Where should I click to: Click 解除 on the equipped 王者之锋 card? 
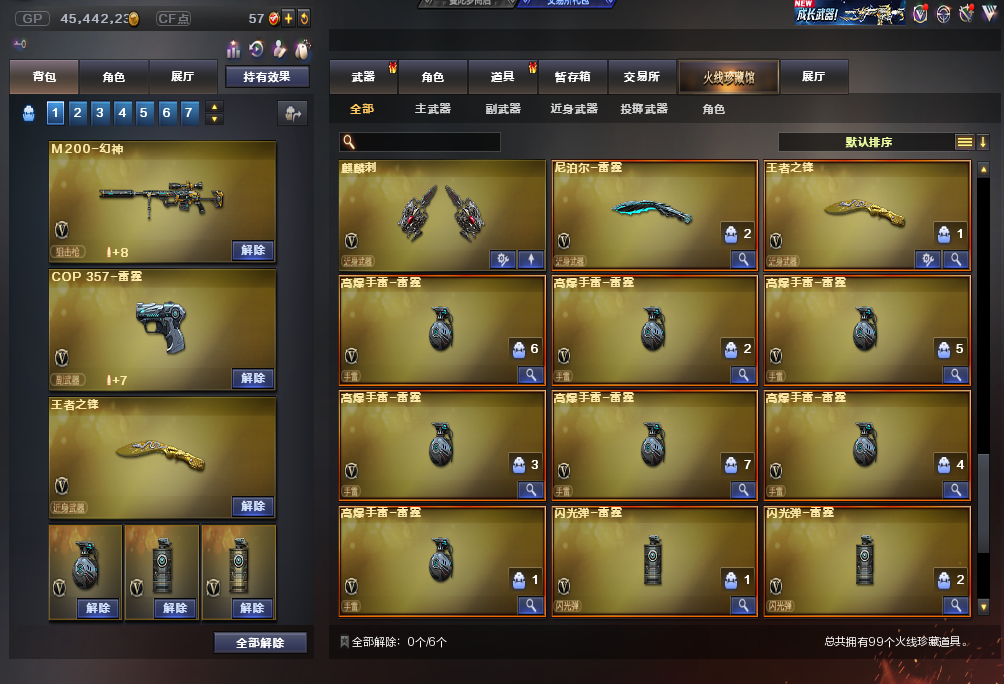253,507
